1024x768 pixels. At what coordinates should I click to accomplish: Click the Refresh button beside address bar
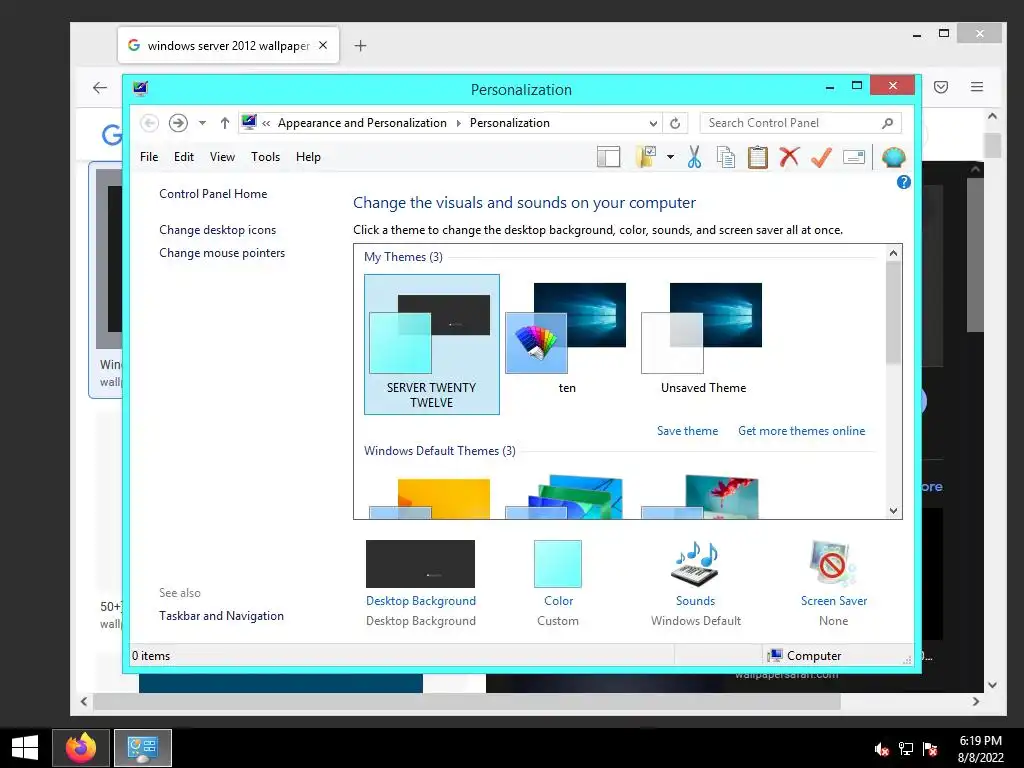tap(675, 123)
